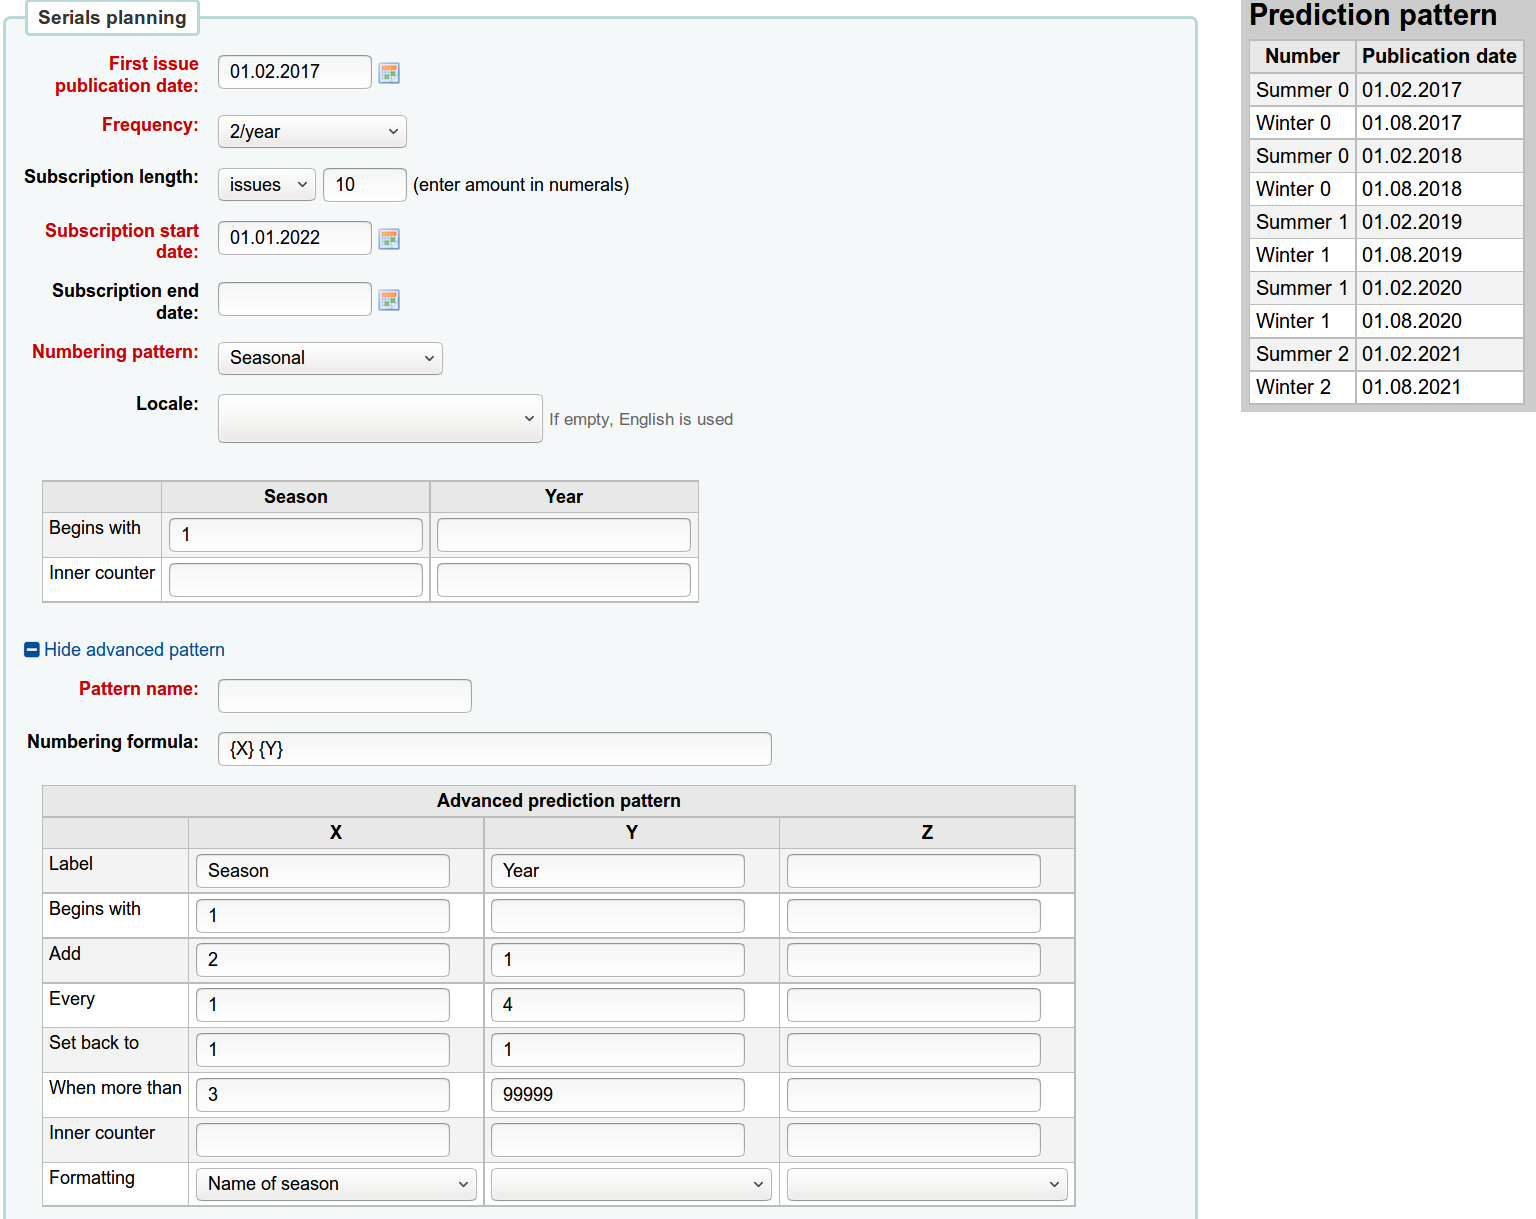Open the Y column formatting dropdown
The image size is (1536, 1219).
coord(631,1184)
